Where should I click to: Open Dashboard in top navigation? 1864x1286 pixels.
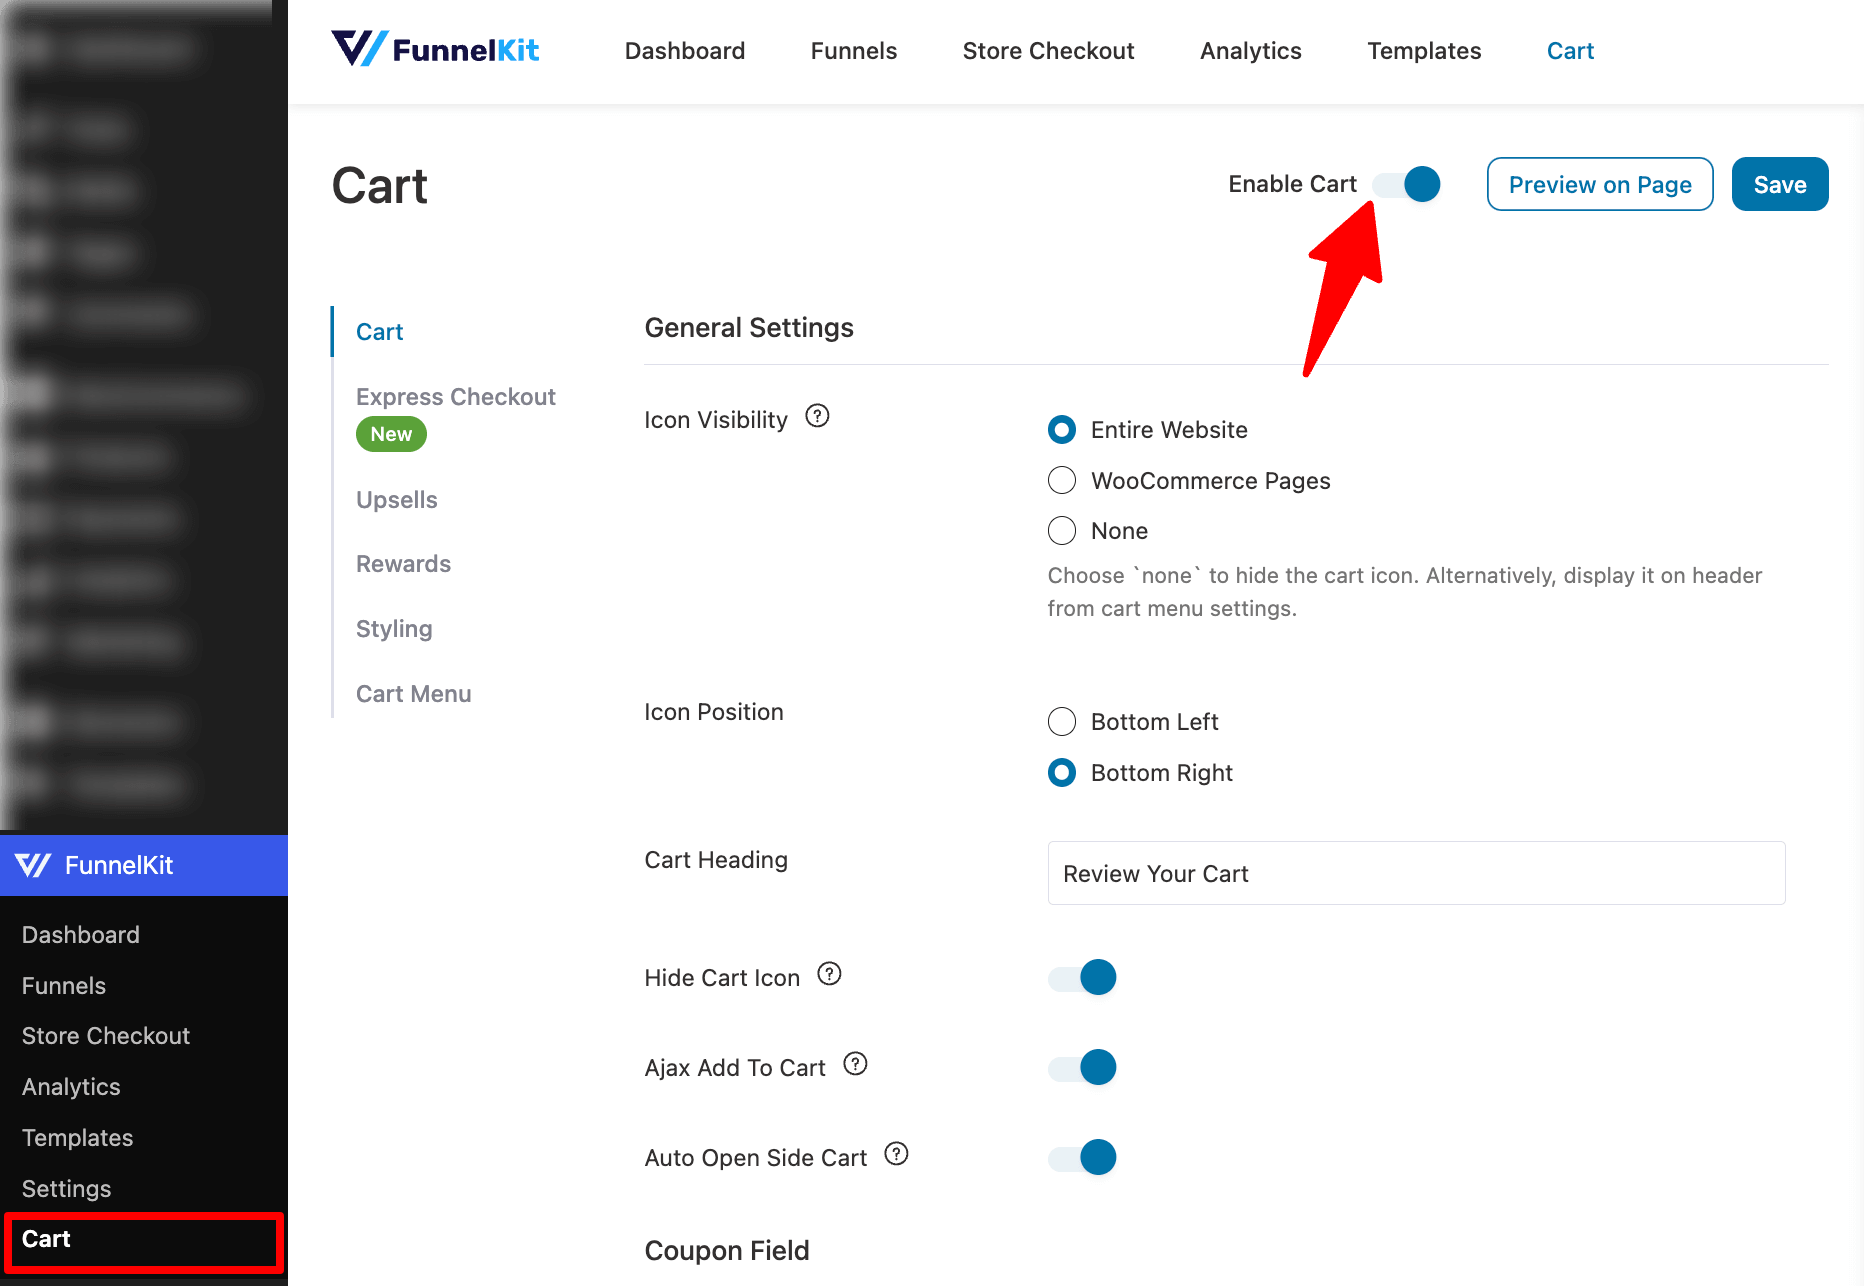click(x=685, y=51)
